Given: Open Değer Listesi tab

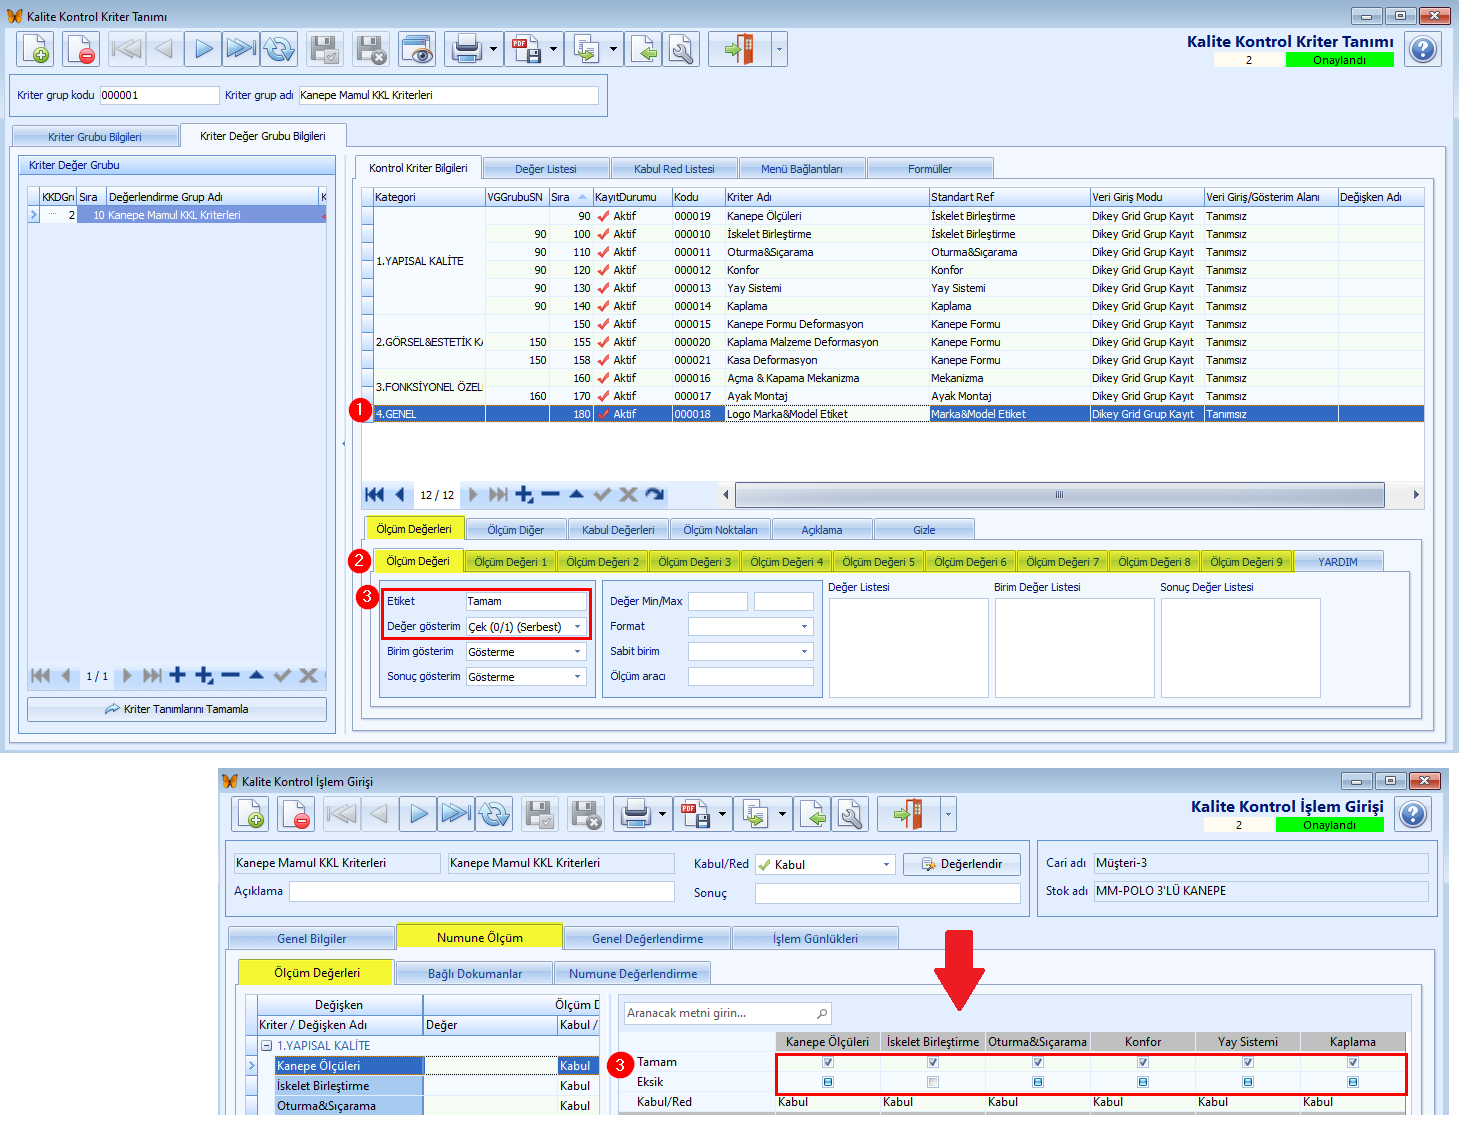Looking at the screenshot, I should click(x=546, y=169).
